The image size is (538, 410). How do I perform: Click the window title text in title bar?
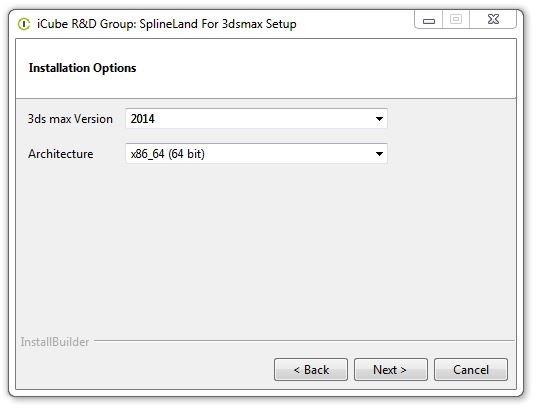click(x=167, y=24)
